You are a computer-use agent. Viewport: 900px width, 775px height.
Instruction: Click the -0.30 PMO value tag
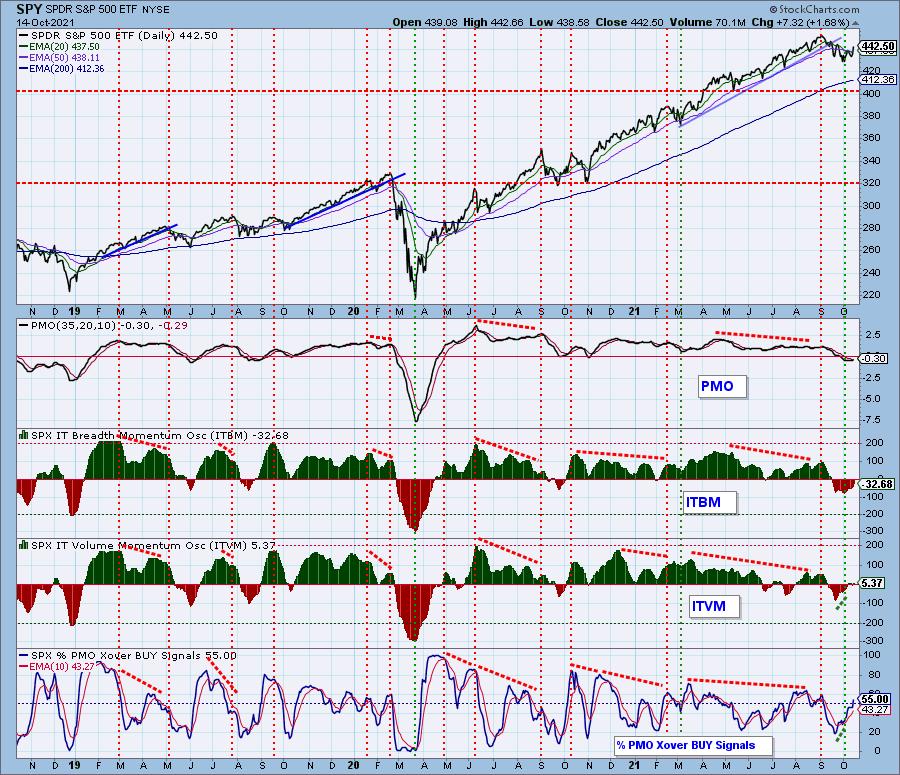874,358
